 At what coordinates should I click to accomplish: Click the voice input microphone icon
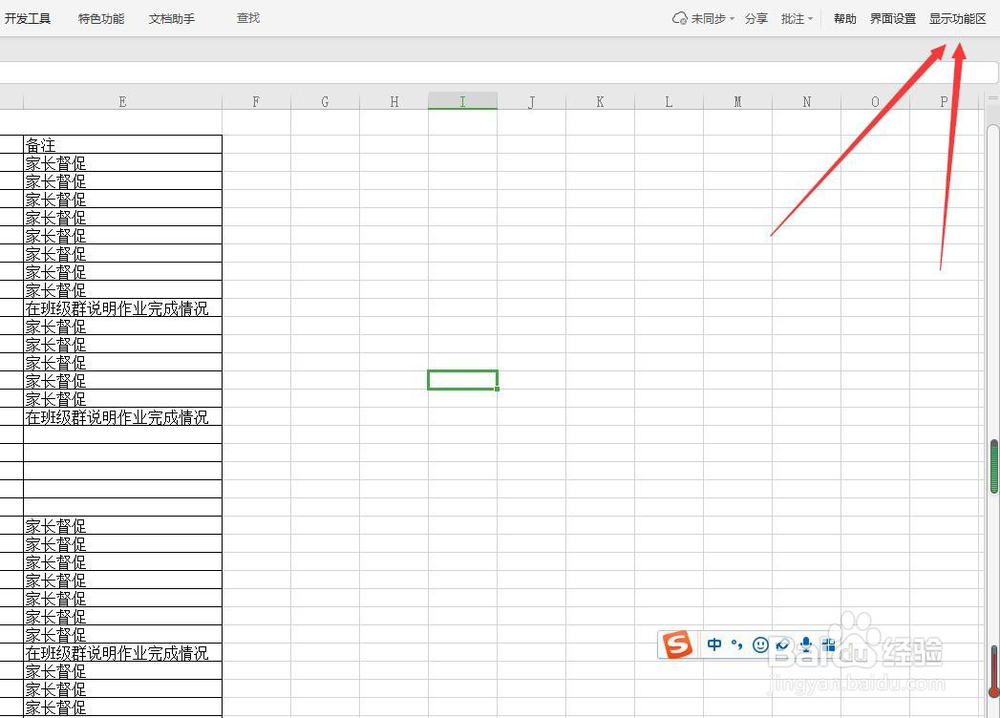tap(806, 644)
